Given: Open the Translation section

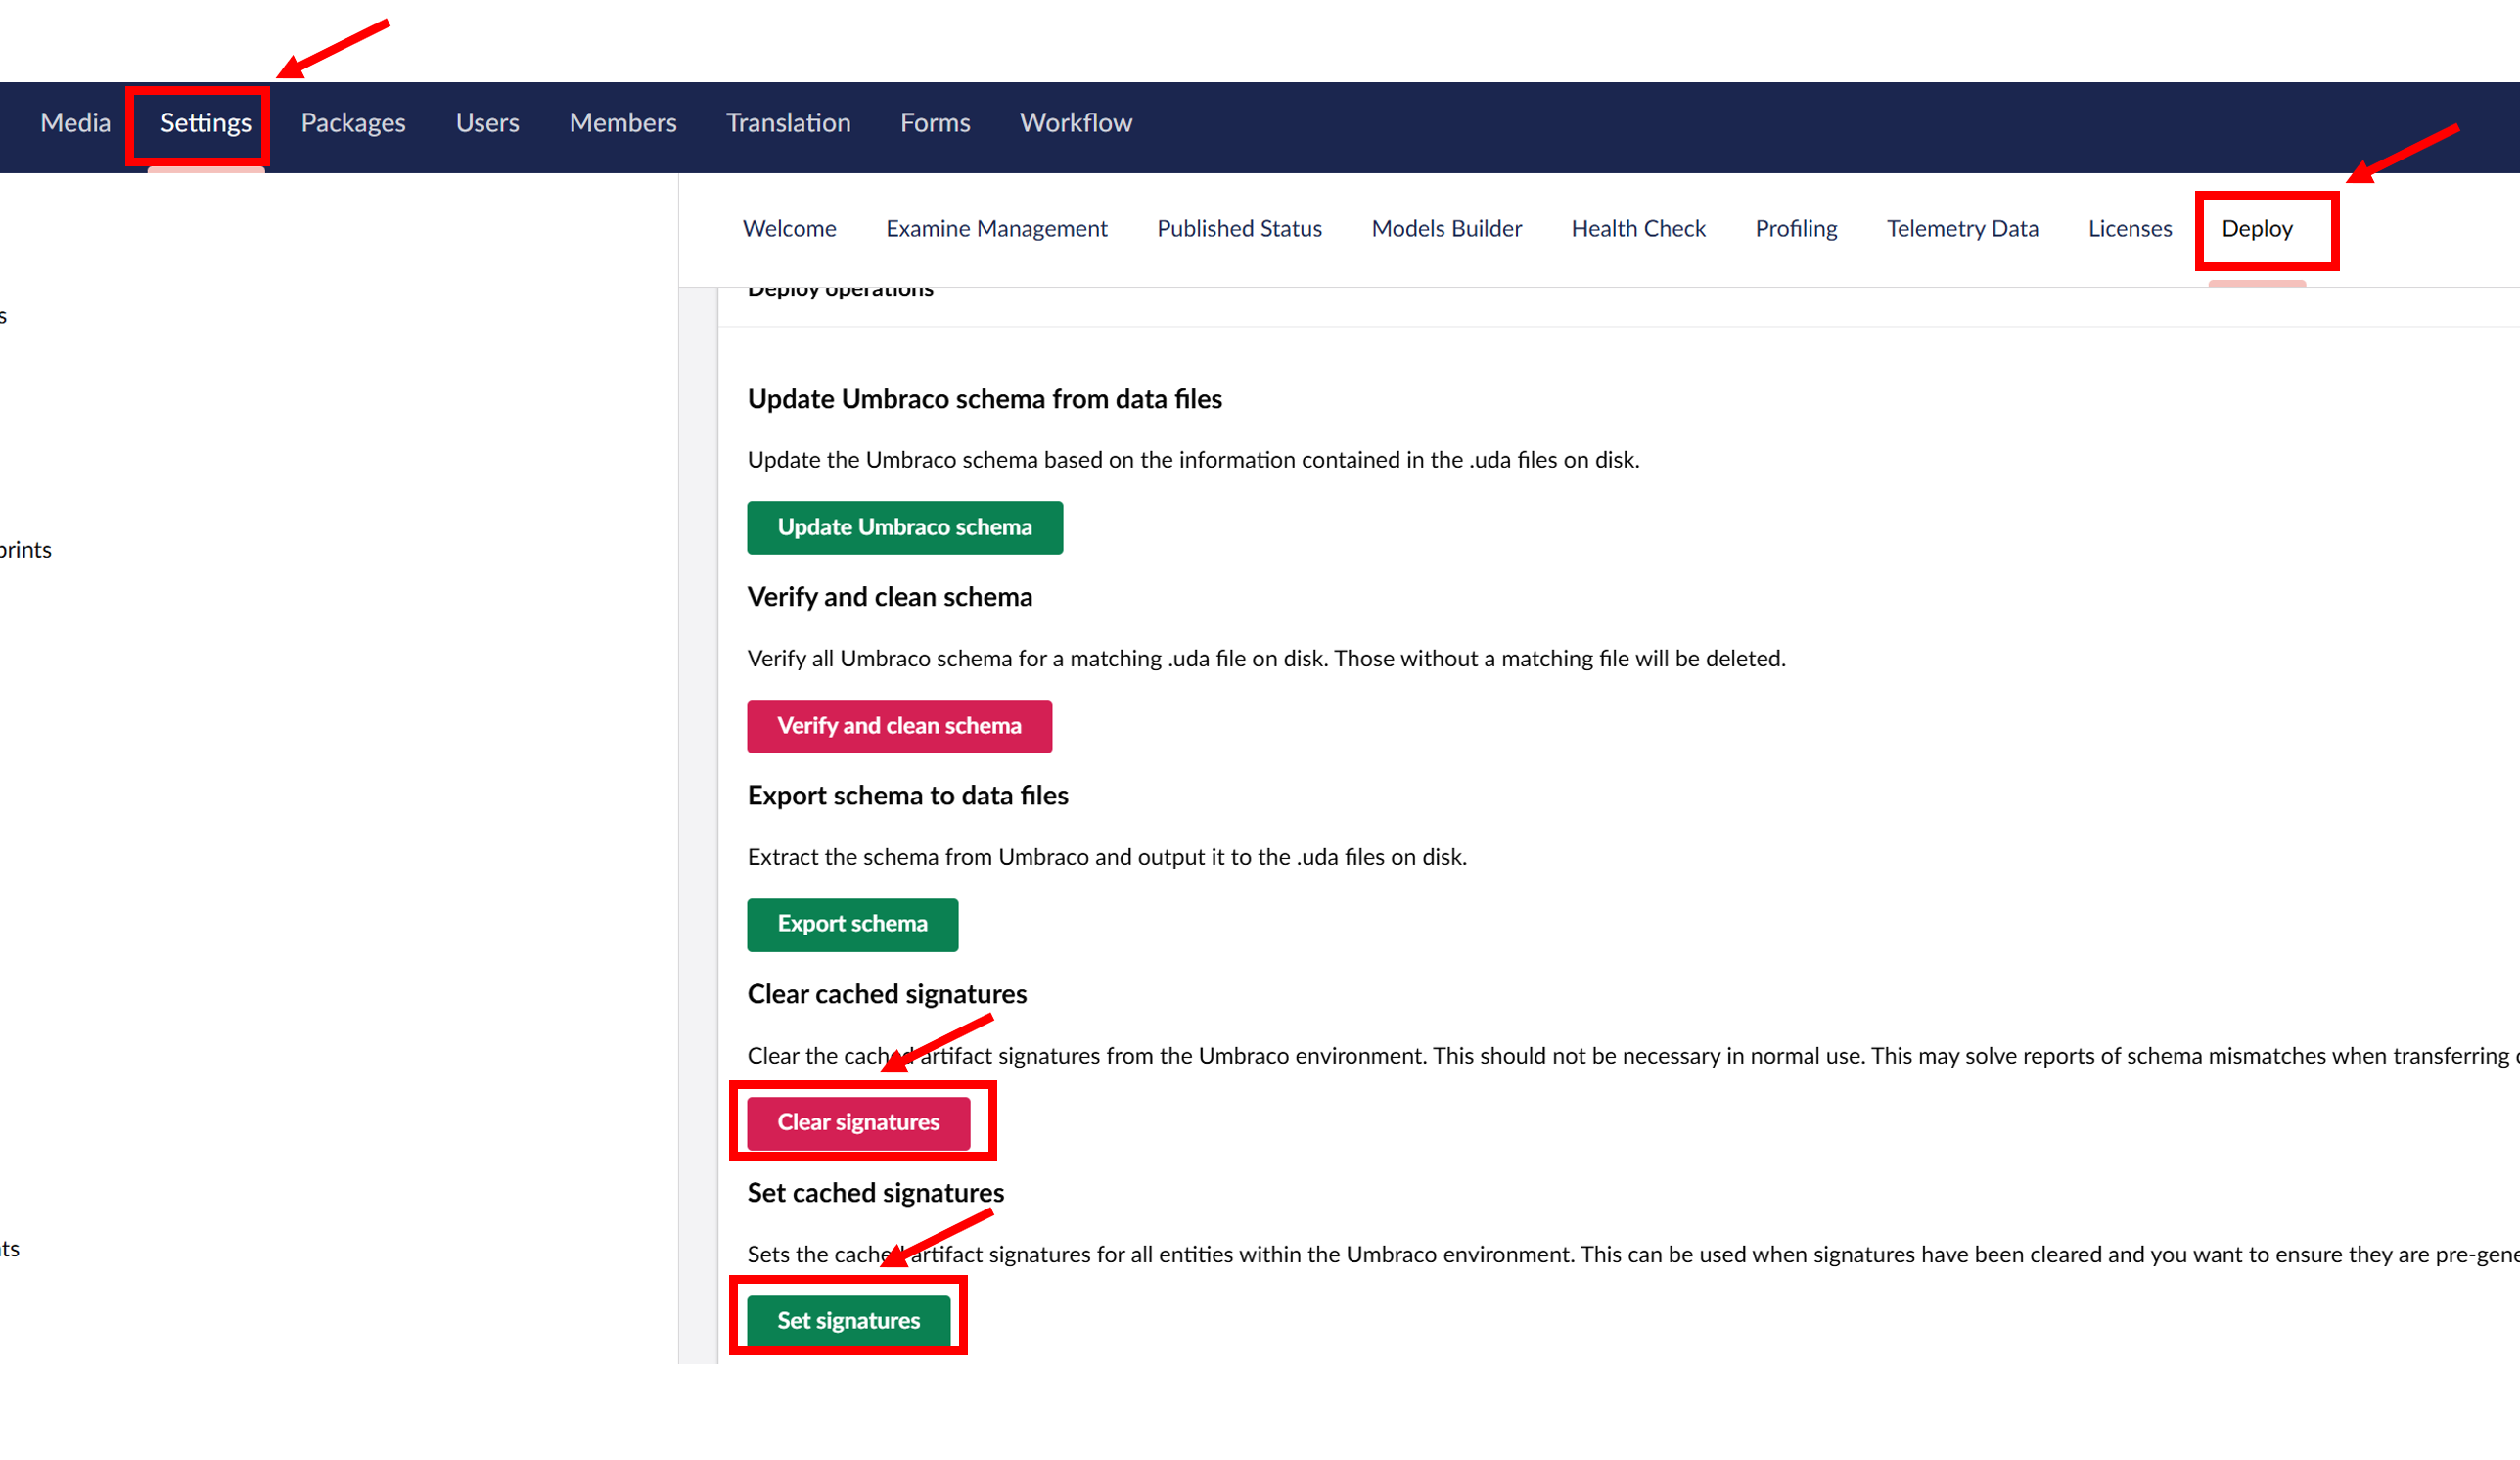Looking at the screenshot, I should 788,123.
